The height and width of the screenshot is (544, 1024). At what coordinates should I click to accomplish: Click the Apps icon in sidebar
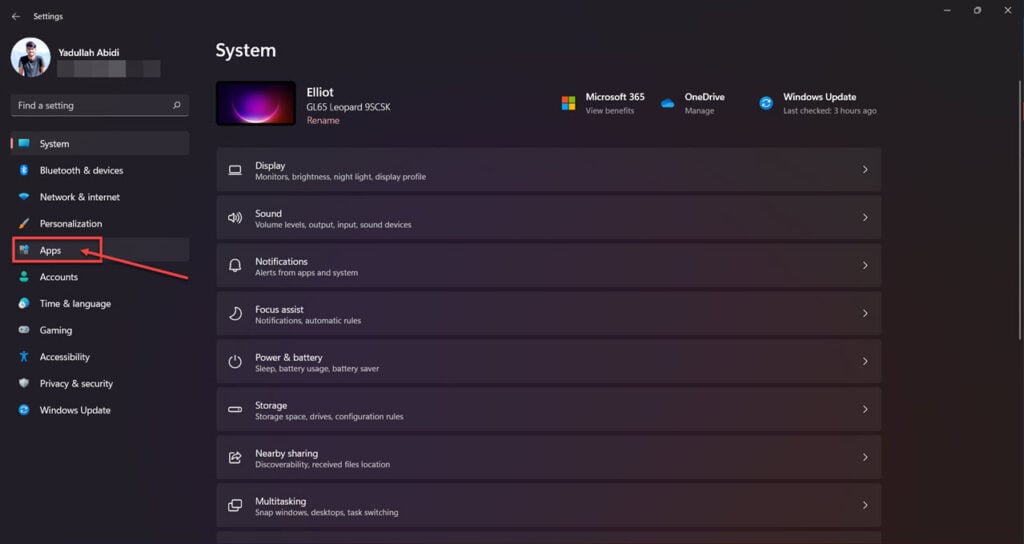[x=24, y=250]
